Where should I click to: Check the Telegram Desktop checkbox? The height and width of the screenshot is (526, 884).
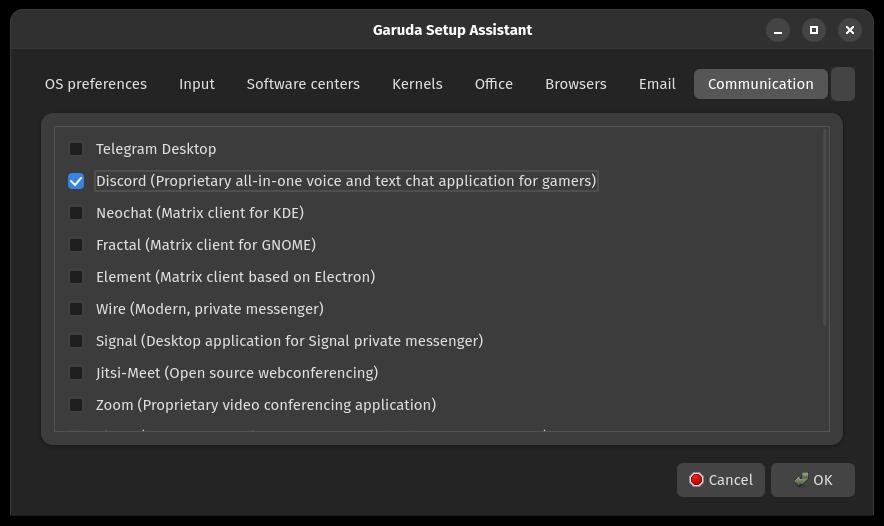click(76, 149)
